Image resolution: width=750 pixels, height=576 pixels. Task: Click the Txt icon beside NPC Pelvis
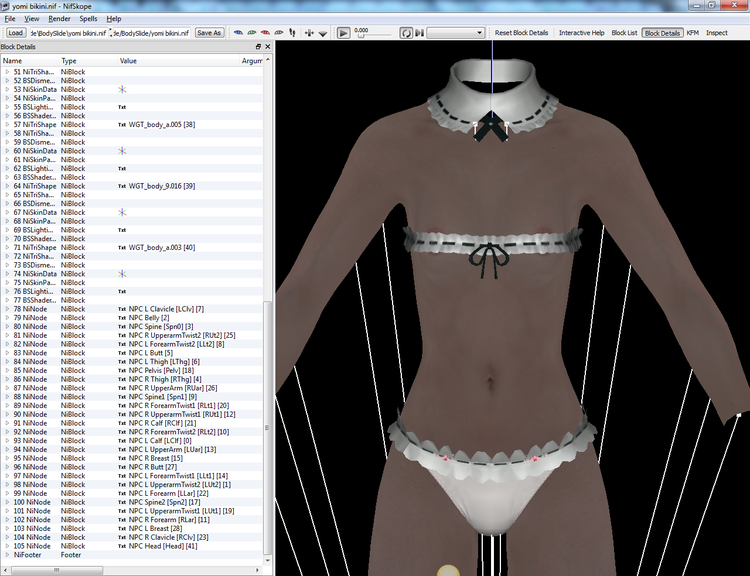(122, 370)
